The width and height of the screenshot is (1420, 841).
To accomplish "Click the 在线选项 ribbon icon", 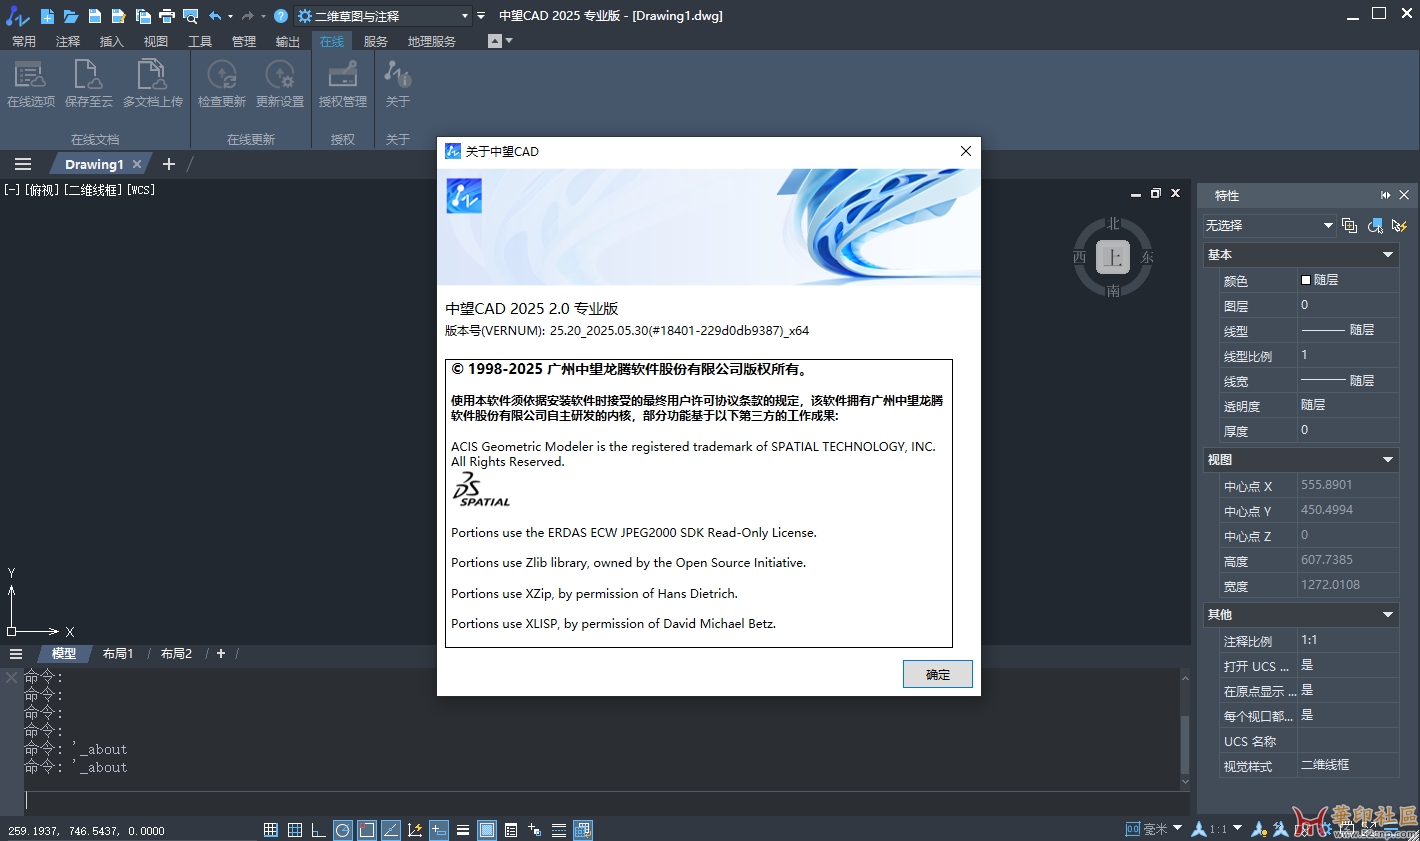I will coord(30,74).
